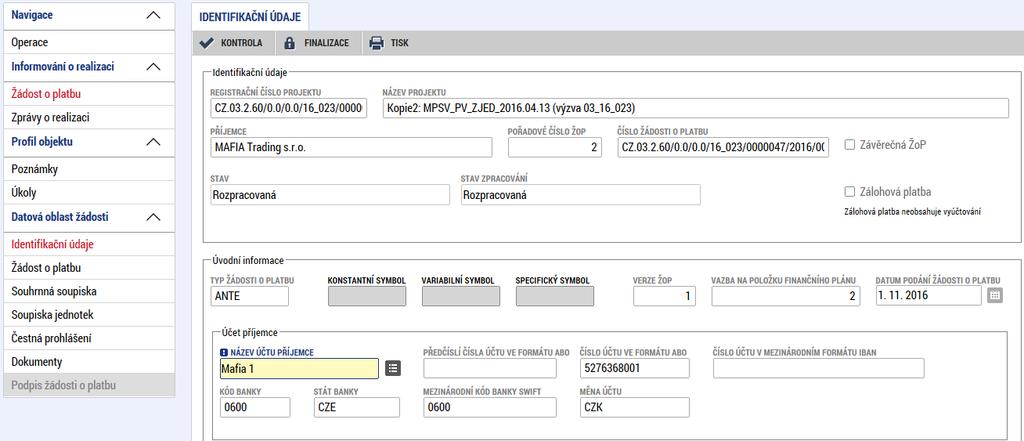This screenshot has height=441, width=1024.
Task: Click the Specifický symbol field
Action: click(x=554, y=296)
